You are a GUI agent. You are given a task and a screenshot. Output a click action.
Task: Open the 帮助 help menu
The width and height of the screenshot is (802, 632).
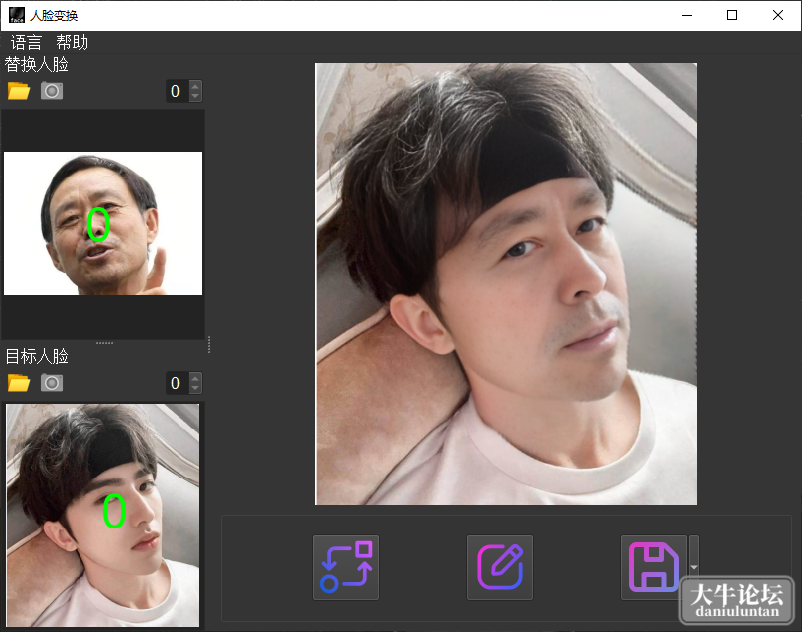[x=72, y=42]
